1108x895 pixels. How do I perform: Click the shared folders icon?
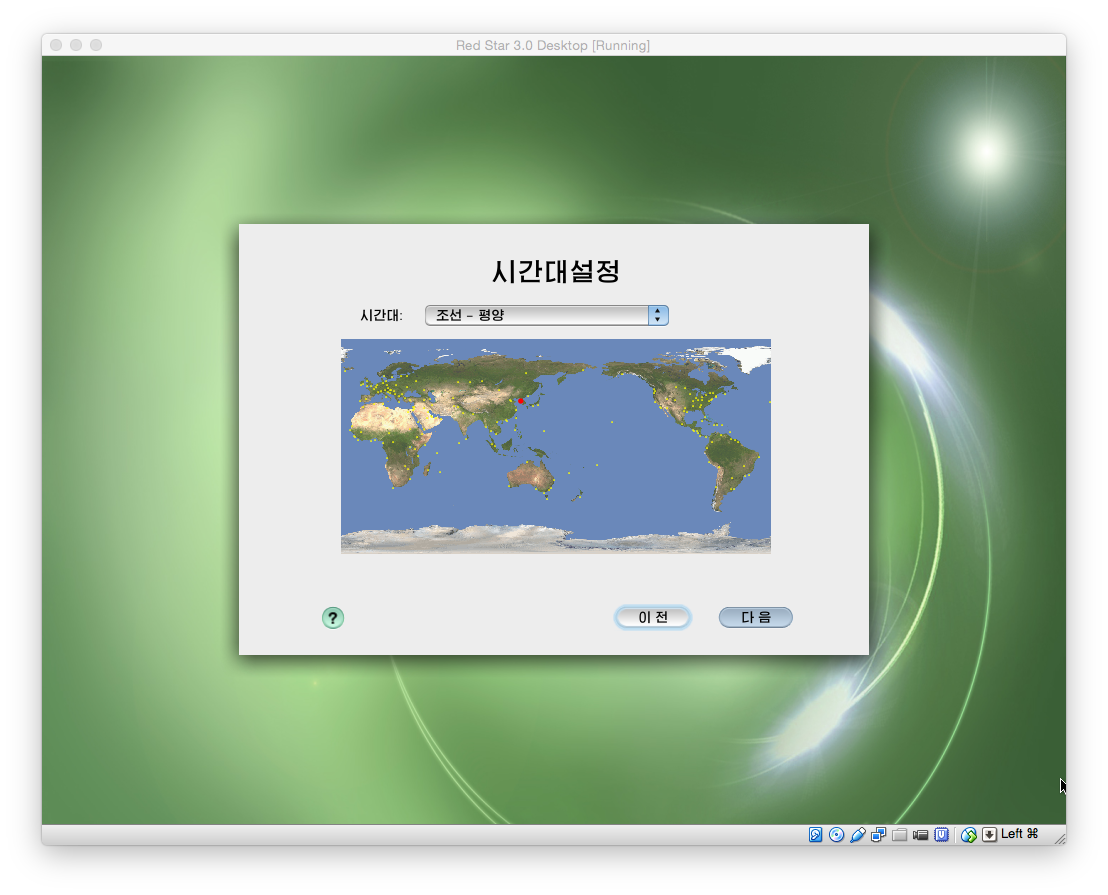click(x=900, y=835)
